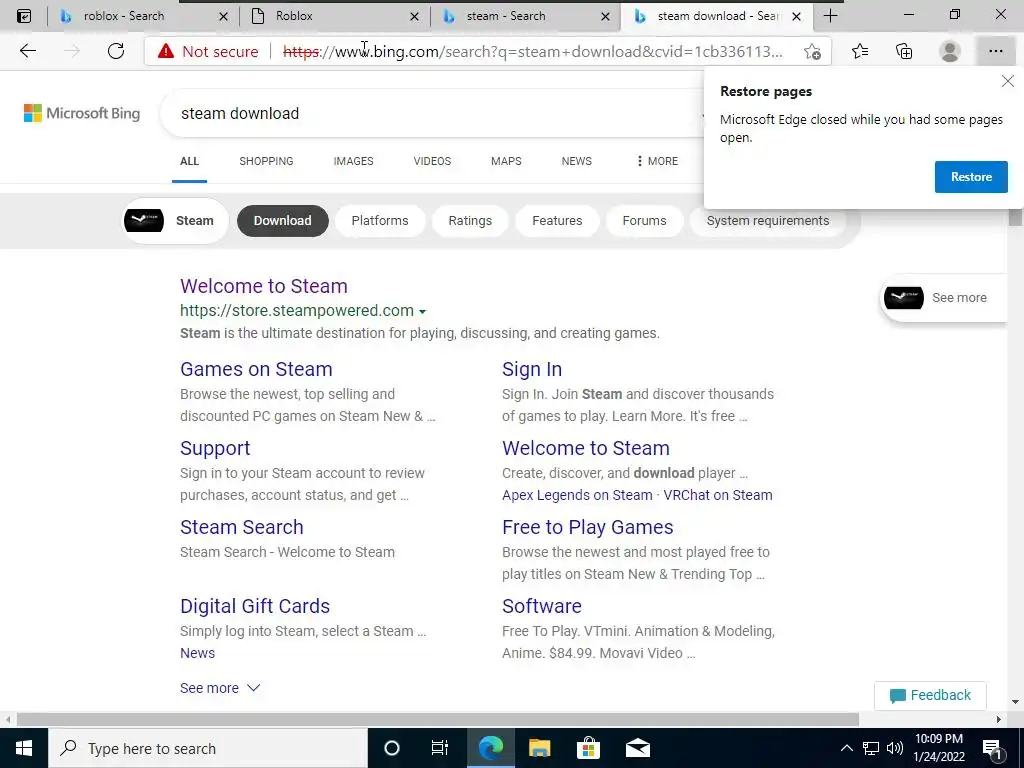Image resolution: width=1024 pixels, height=768 pixels.
Task: Open the volume speaker tray icon
Action: click(895, 748)
